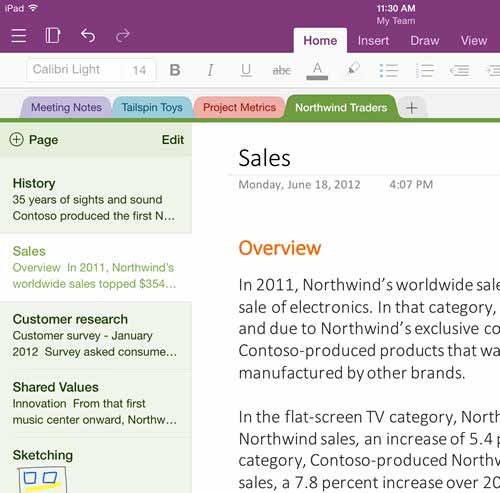Select the text highlighter tool
Viewport: 500px width, 493px height.
pyautogui.click(x=353, y=69)
